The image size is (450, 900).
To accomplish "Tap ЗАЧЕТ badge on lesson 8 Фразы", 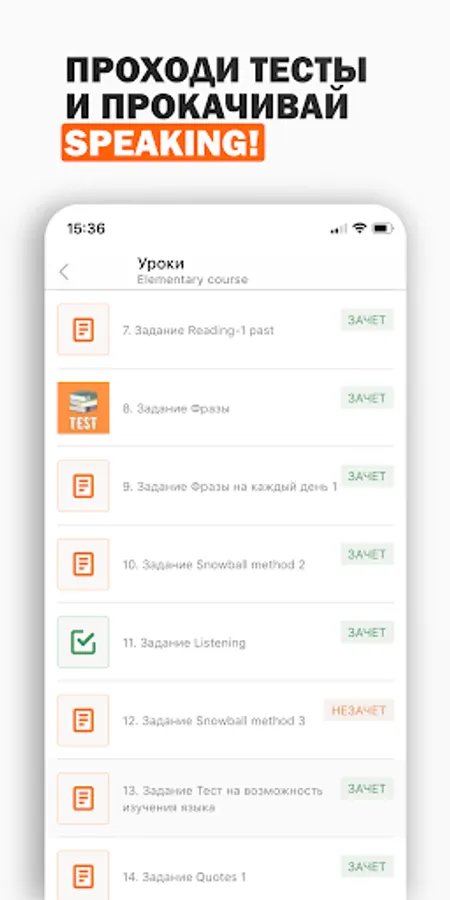I will coord(367,398).
